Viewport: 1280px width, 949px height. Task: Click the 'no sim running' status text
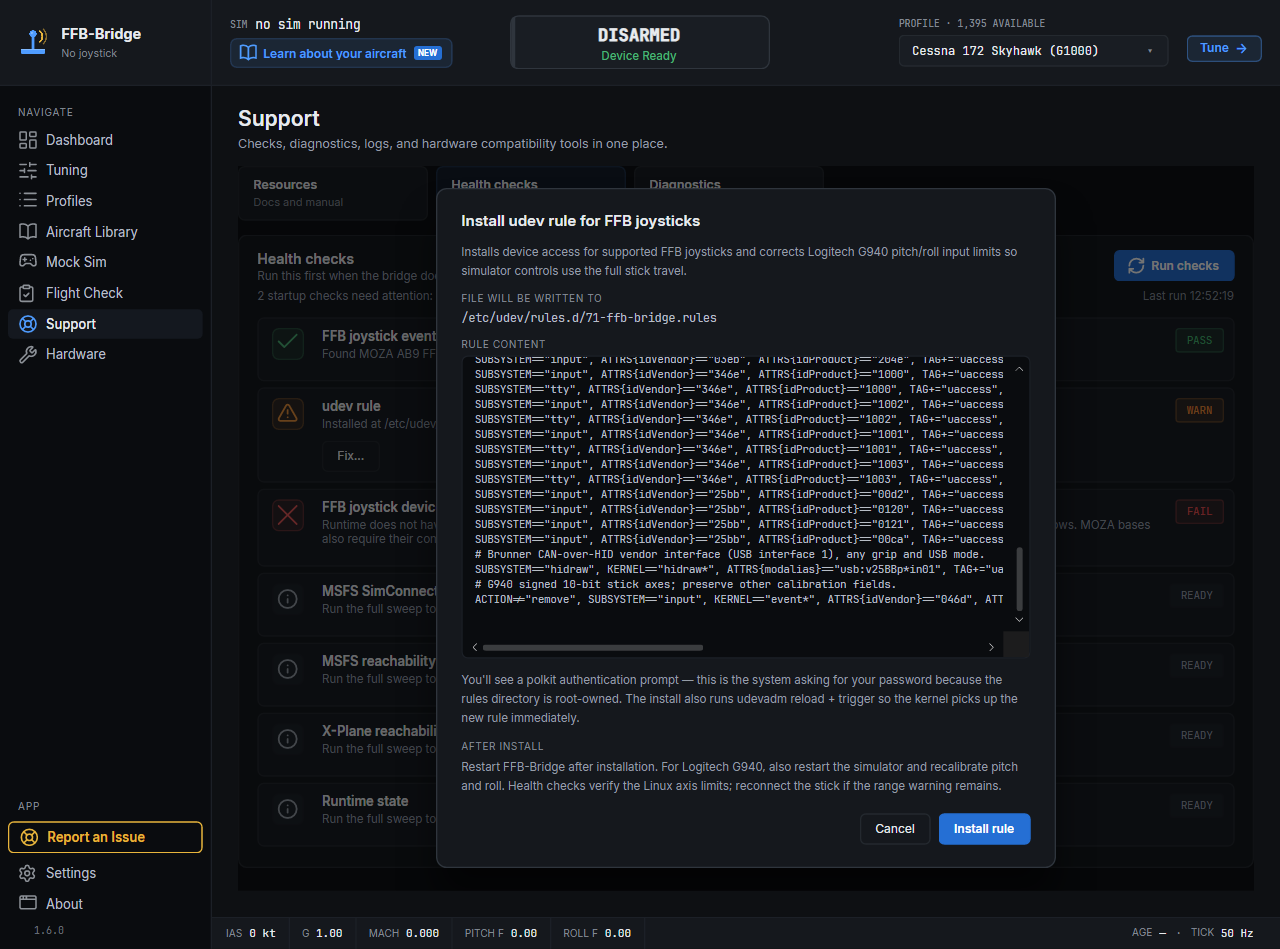pyautogui.click(x=308, y=24)
